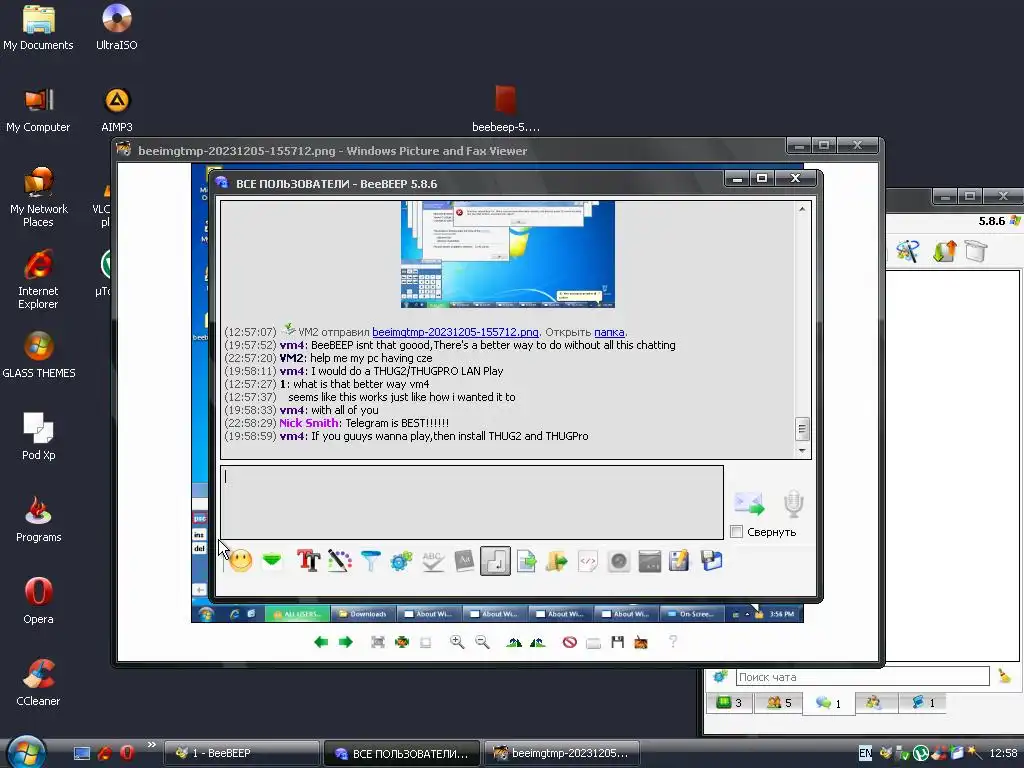Select the UltraISO desktop icon
This screenshot has width=1024, height=768.
pos(116,27)
